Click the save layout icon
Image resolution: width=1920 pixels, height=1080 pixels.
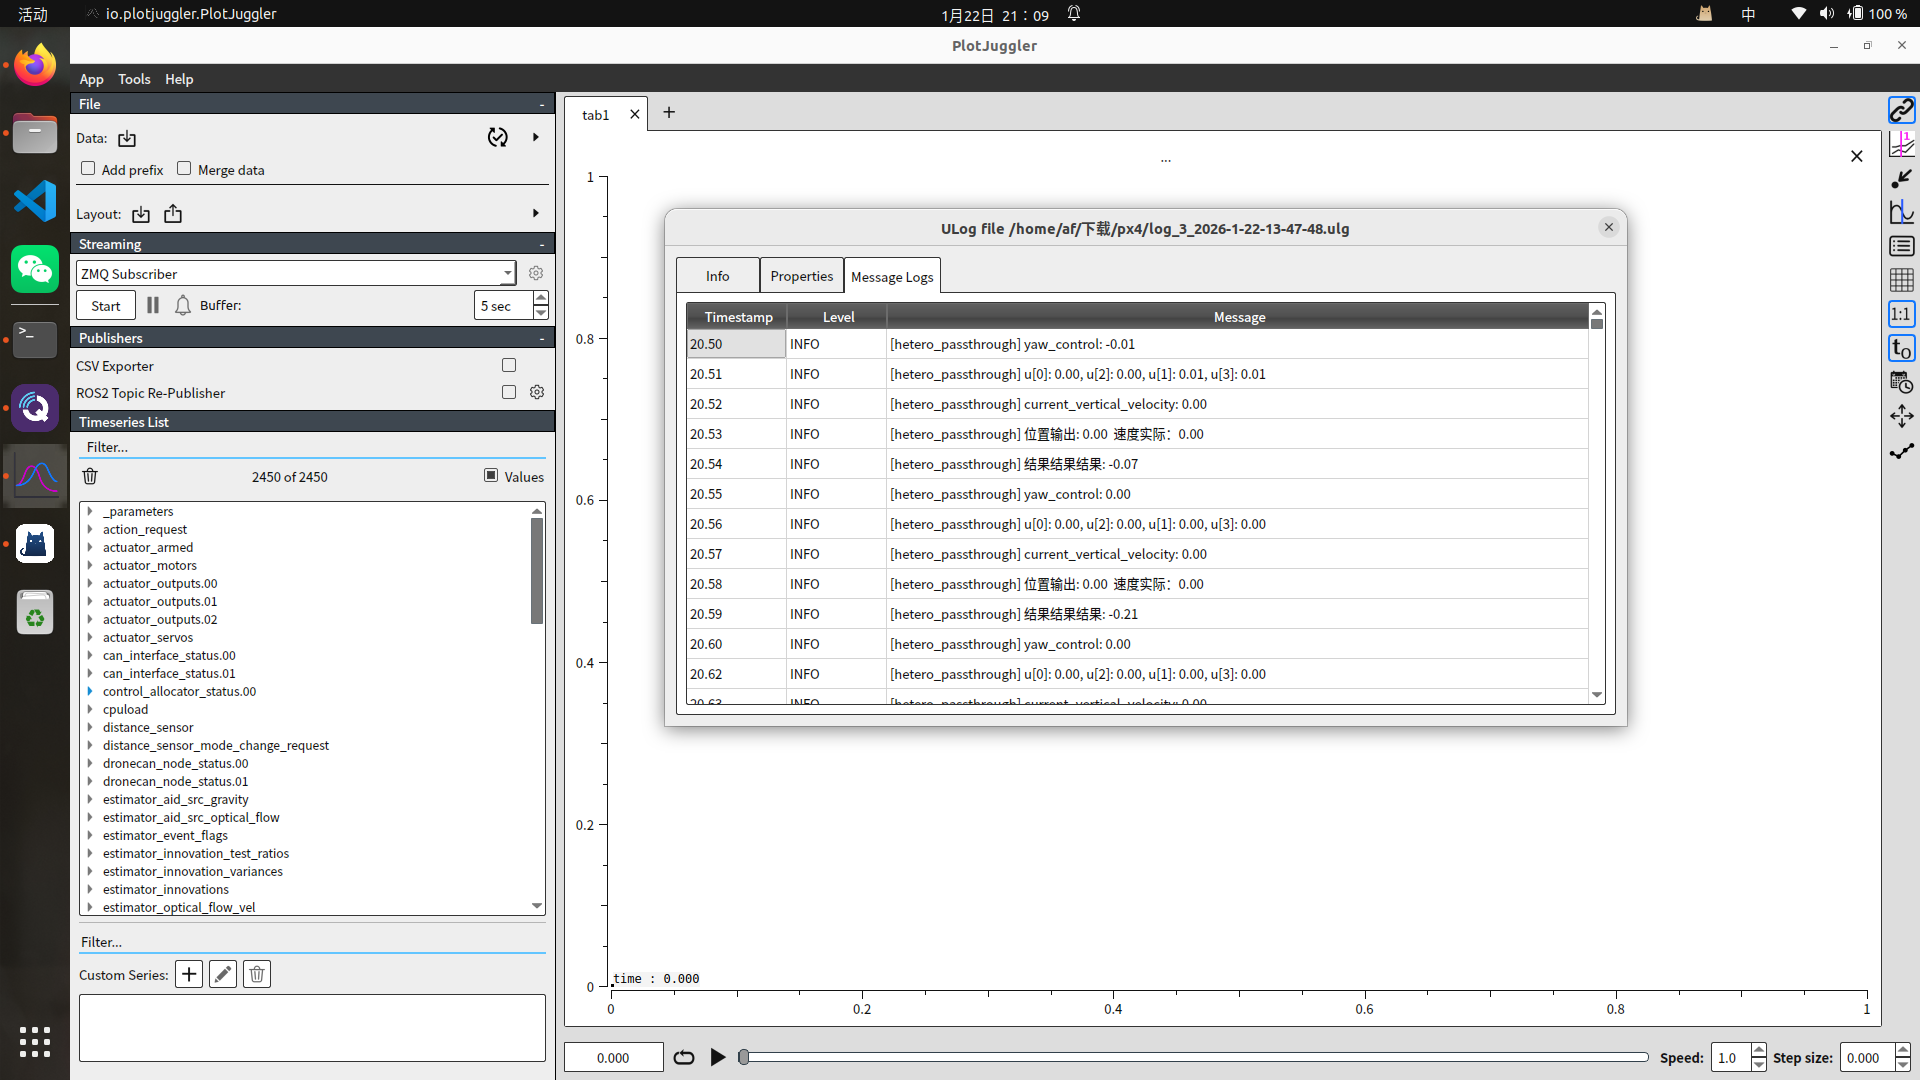173,214
